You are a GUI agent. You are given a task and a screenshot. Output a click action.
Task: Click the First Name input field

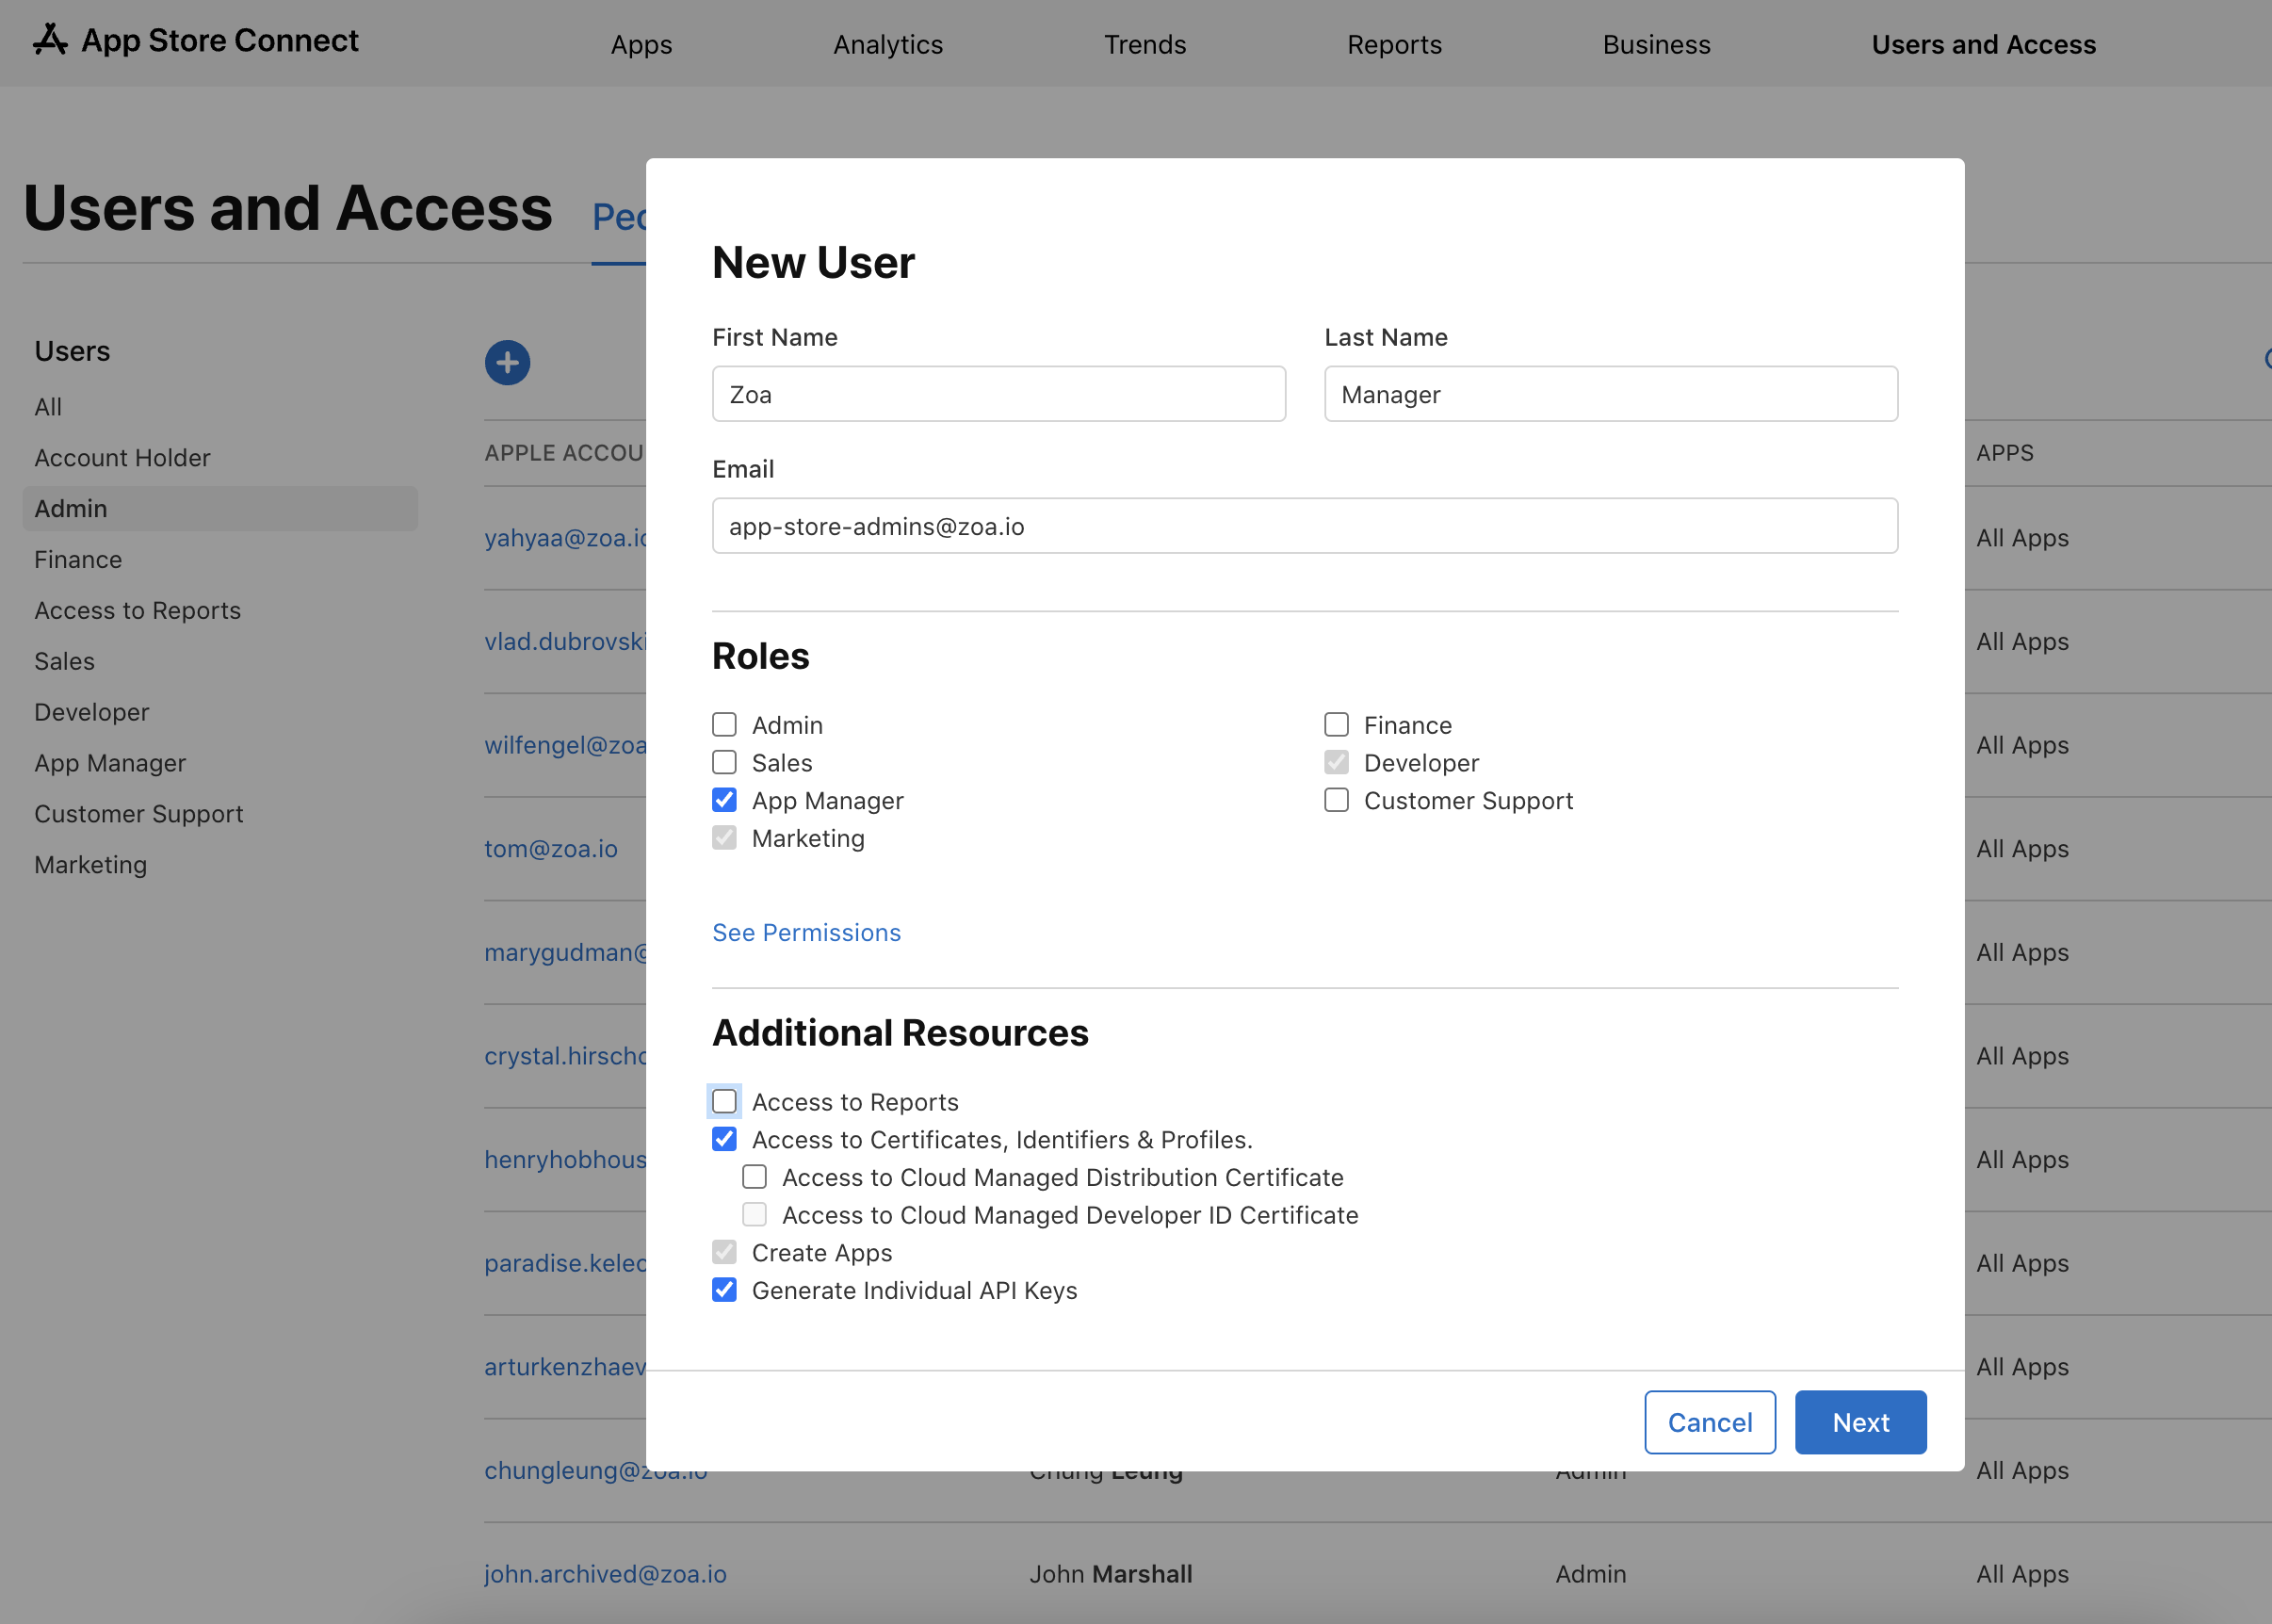pos(999,394)
